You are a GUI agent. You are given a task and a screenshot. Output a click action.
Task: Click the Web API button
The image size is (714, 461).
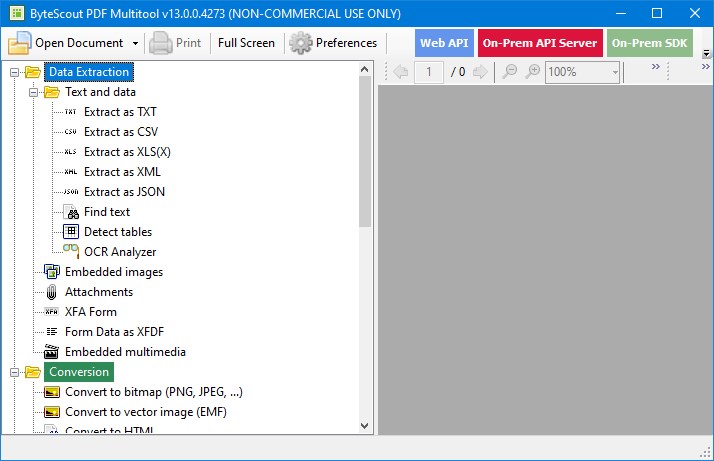pyautogui.click(x=444, y=43)
